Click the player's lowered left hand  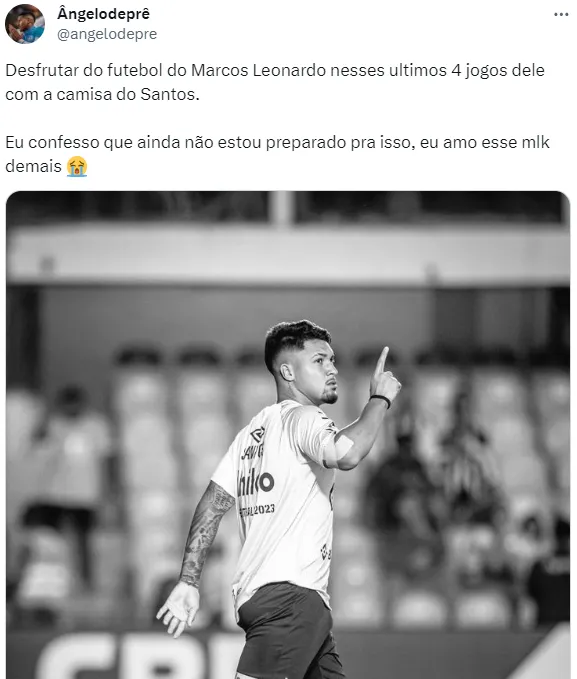click(178, 608)
